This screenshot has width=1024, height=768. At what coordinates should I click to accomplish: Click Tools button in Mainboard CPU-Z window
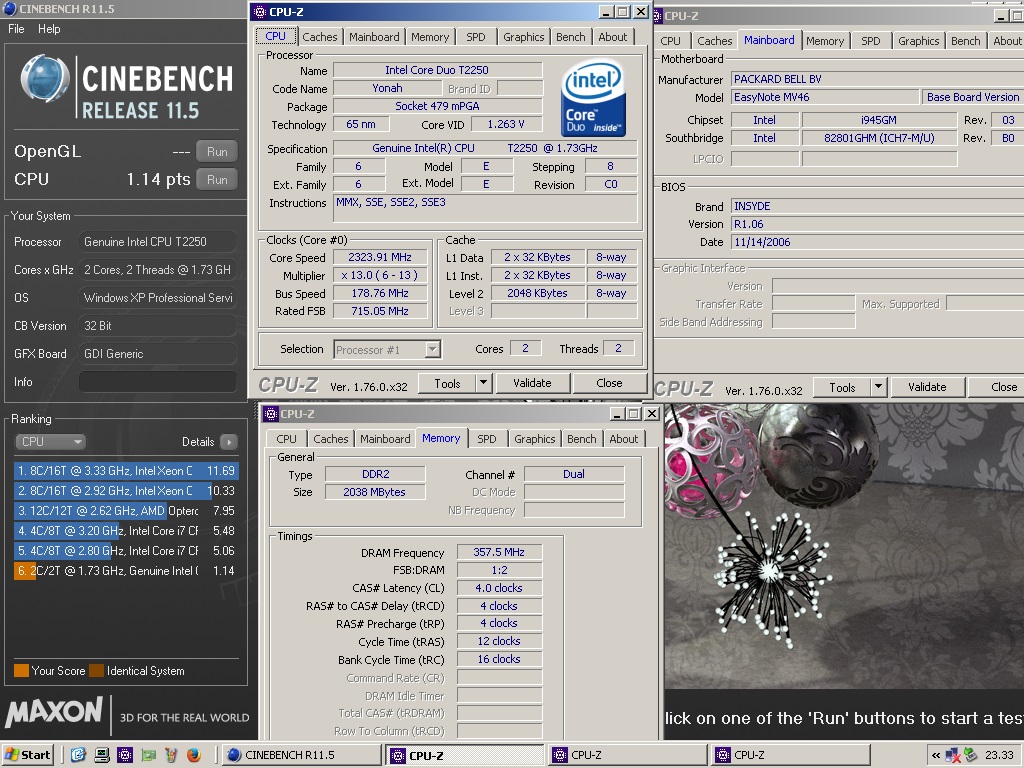[x=842, y=388]
